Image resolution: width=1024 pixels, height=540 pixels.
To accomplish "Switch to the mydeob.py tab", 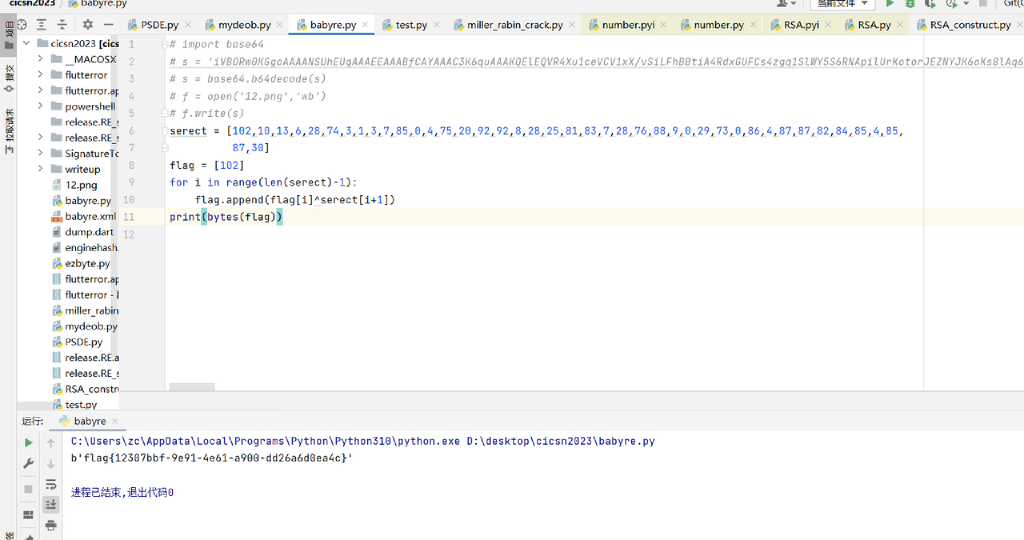I will [244, 25].
